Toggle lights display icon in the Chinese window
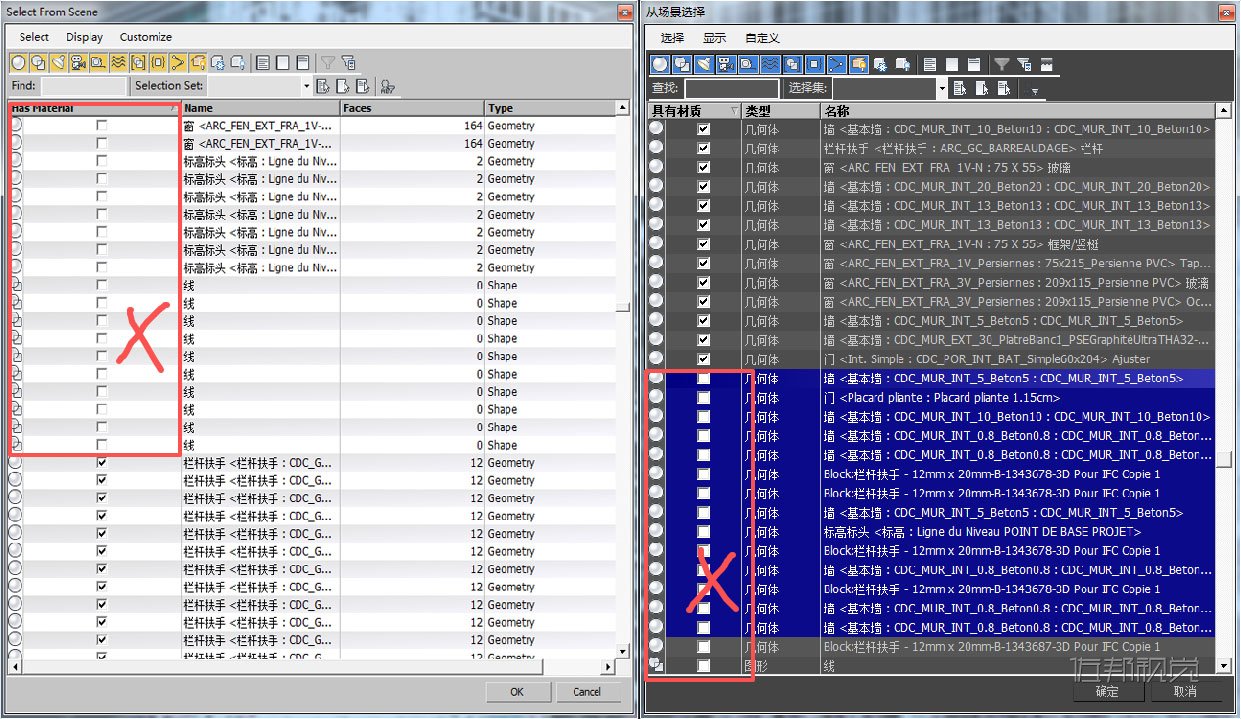The width and height of the screenshot is (1241, 719). point(704,64)
